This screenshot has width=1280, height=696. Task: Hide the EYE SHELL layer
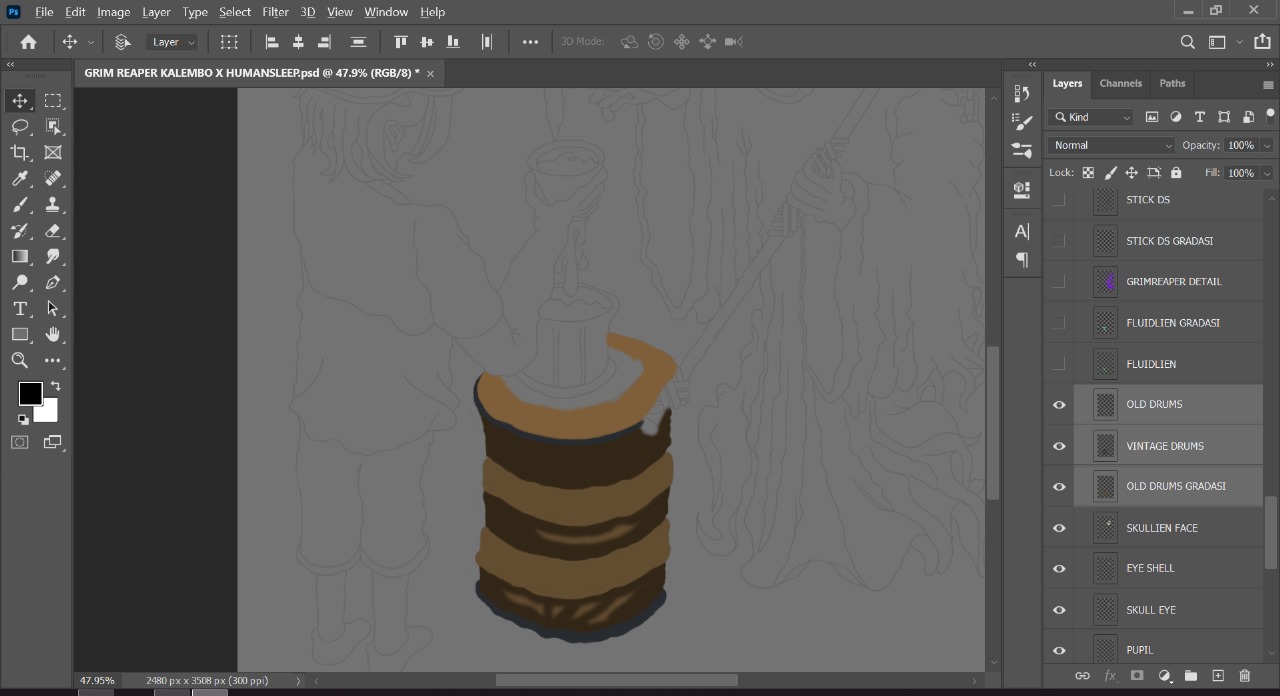tap(1059, 569)
